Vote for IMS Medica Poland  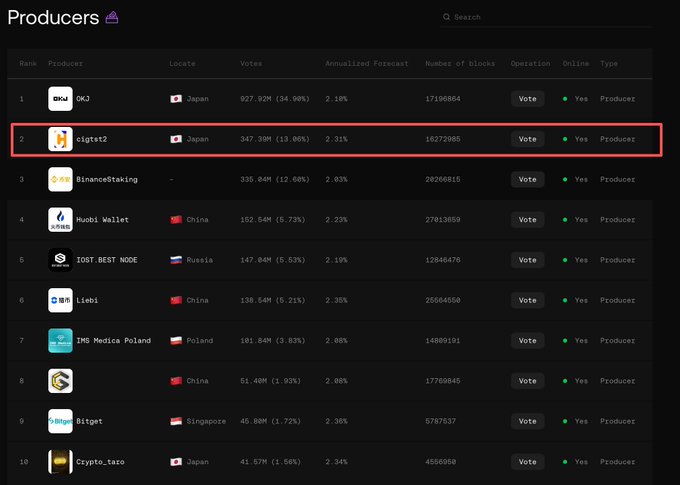coord(527,341)
